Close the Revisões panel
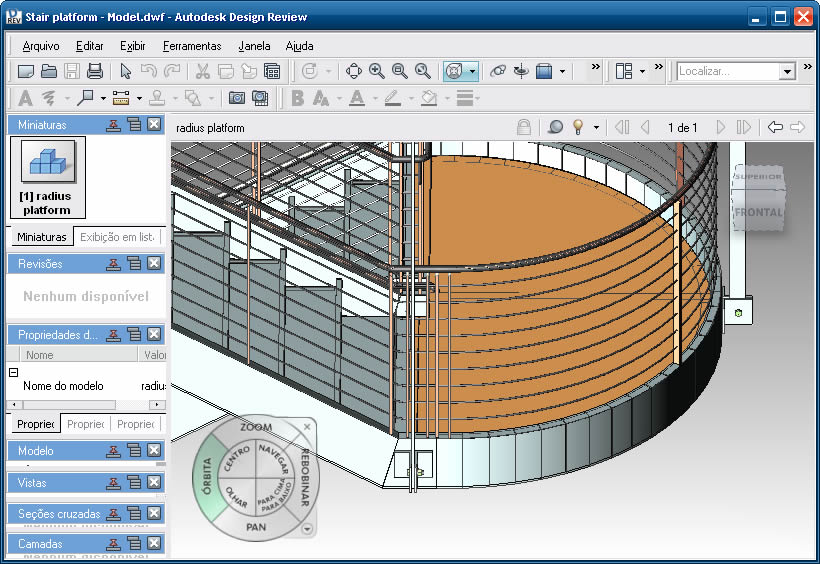Image resolution: width=820 pixels, height=564 pixels. 154,263
